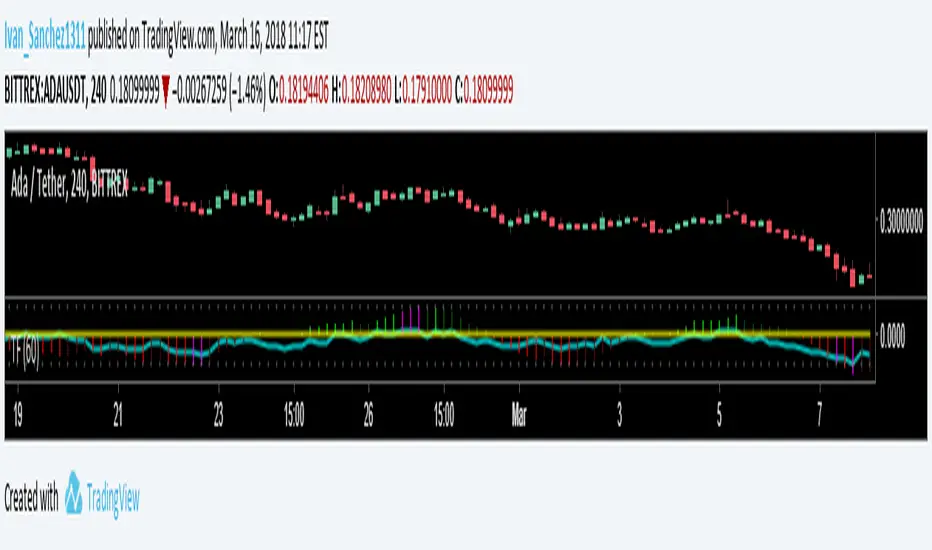Image resolution: width=932 pixels, height=550 pixels.
Task: Select the BITTREX:ADAUSDT symbol text
Action: [45, 90]
